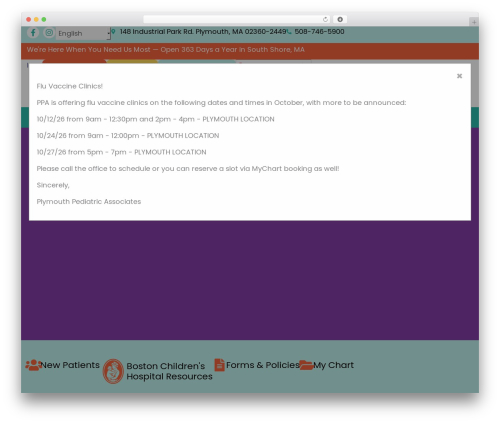The height and width of the screenshot is (423, 500).
Task: Reload the page in the browser bar
Action: (325, 19)
